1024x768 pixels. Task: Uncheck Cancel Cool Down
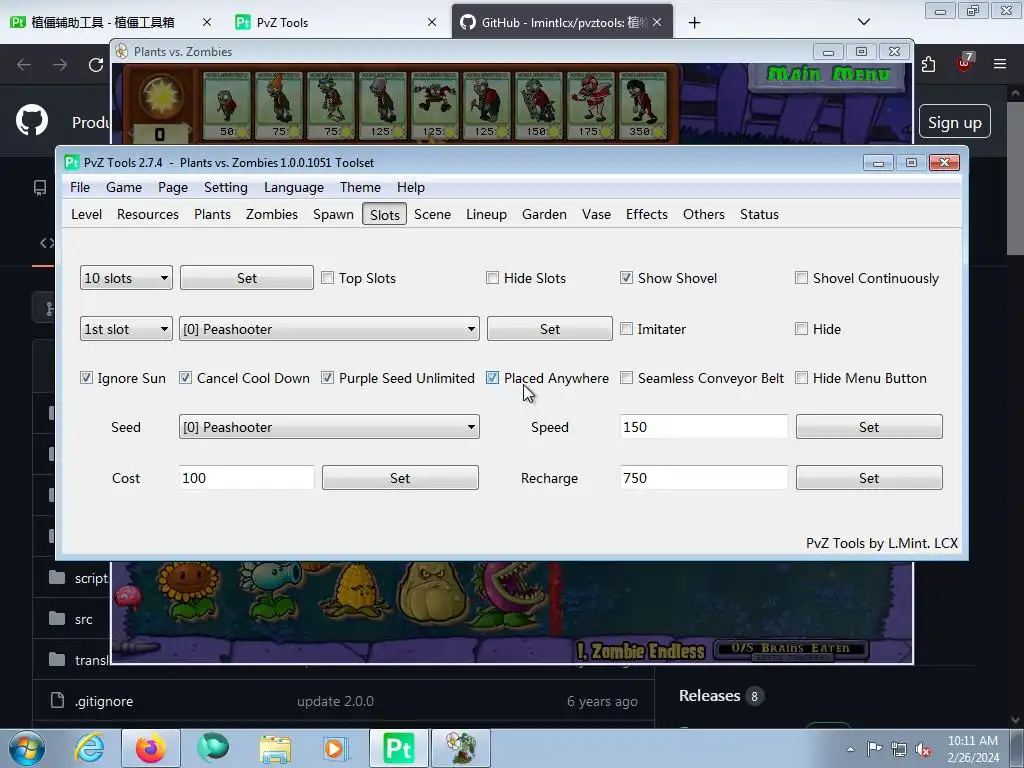pyautogui.click(x=185, y=378)
